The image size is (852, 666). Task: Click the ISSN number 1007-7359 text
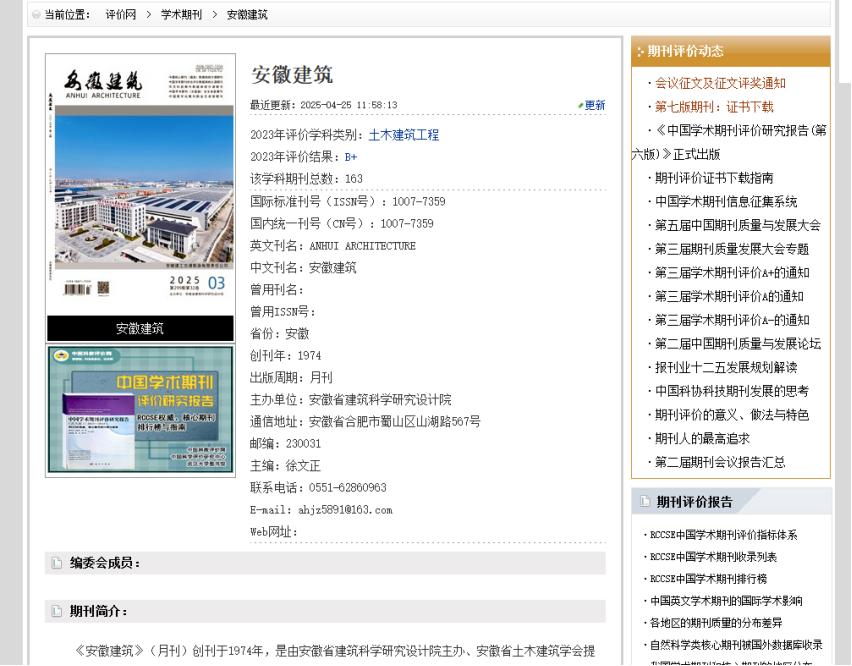pyautogui.click(x=418, y=202)
